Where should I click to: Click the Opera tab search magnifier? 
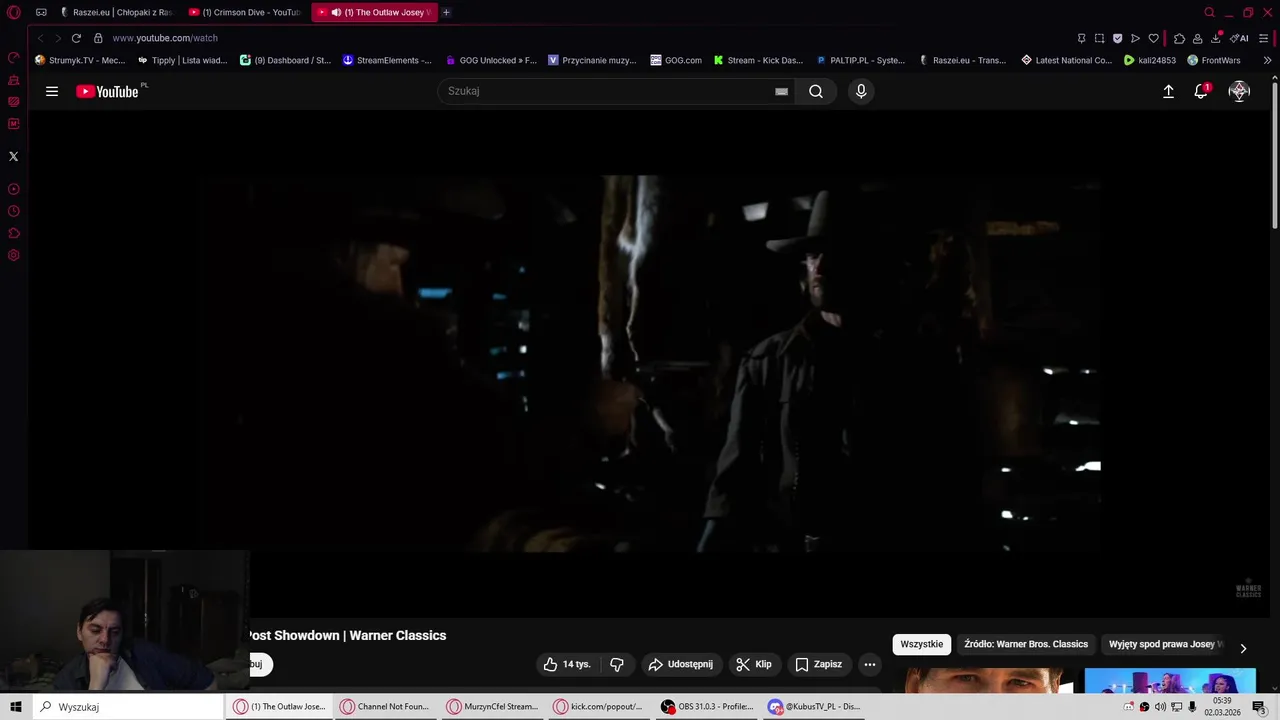tap(1209, 12)
